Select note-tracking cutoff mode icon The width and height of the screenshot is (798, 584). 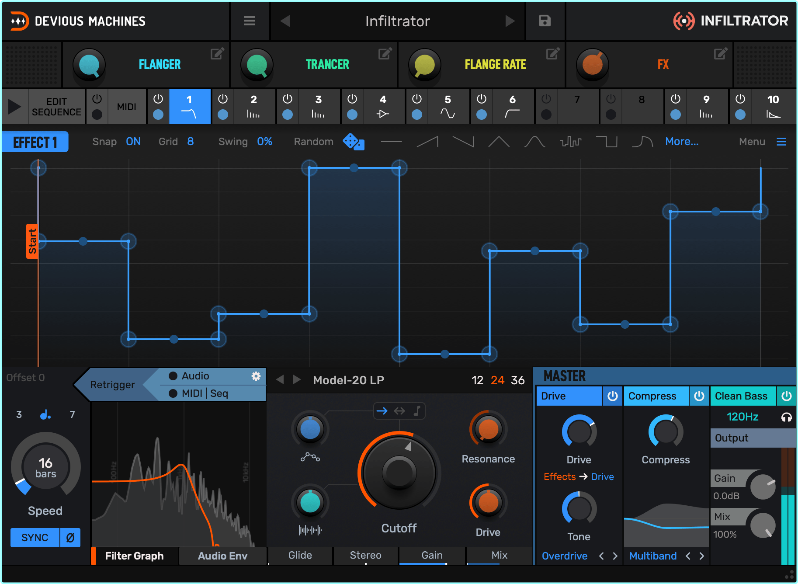417,411
